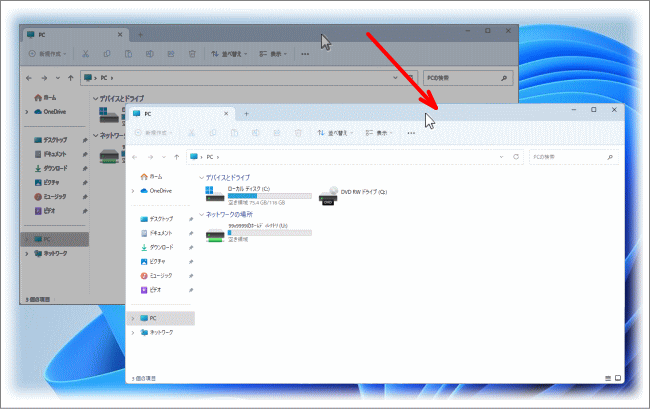The height and width of the screenshot is (409, 650).
Task: Click the Delete trash icon in front window
Action: pyautogui.click(x=298, y=133)
